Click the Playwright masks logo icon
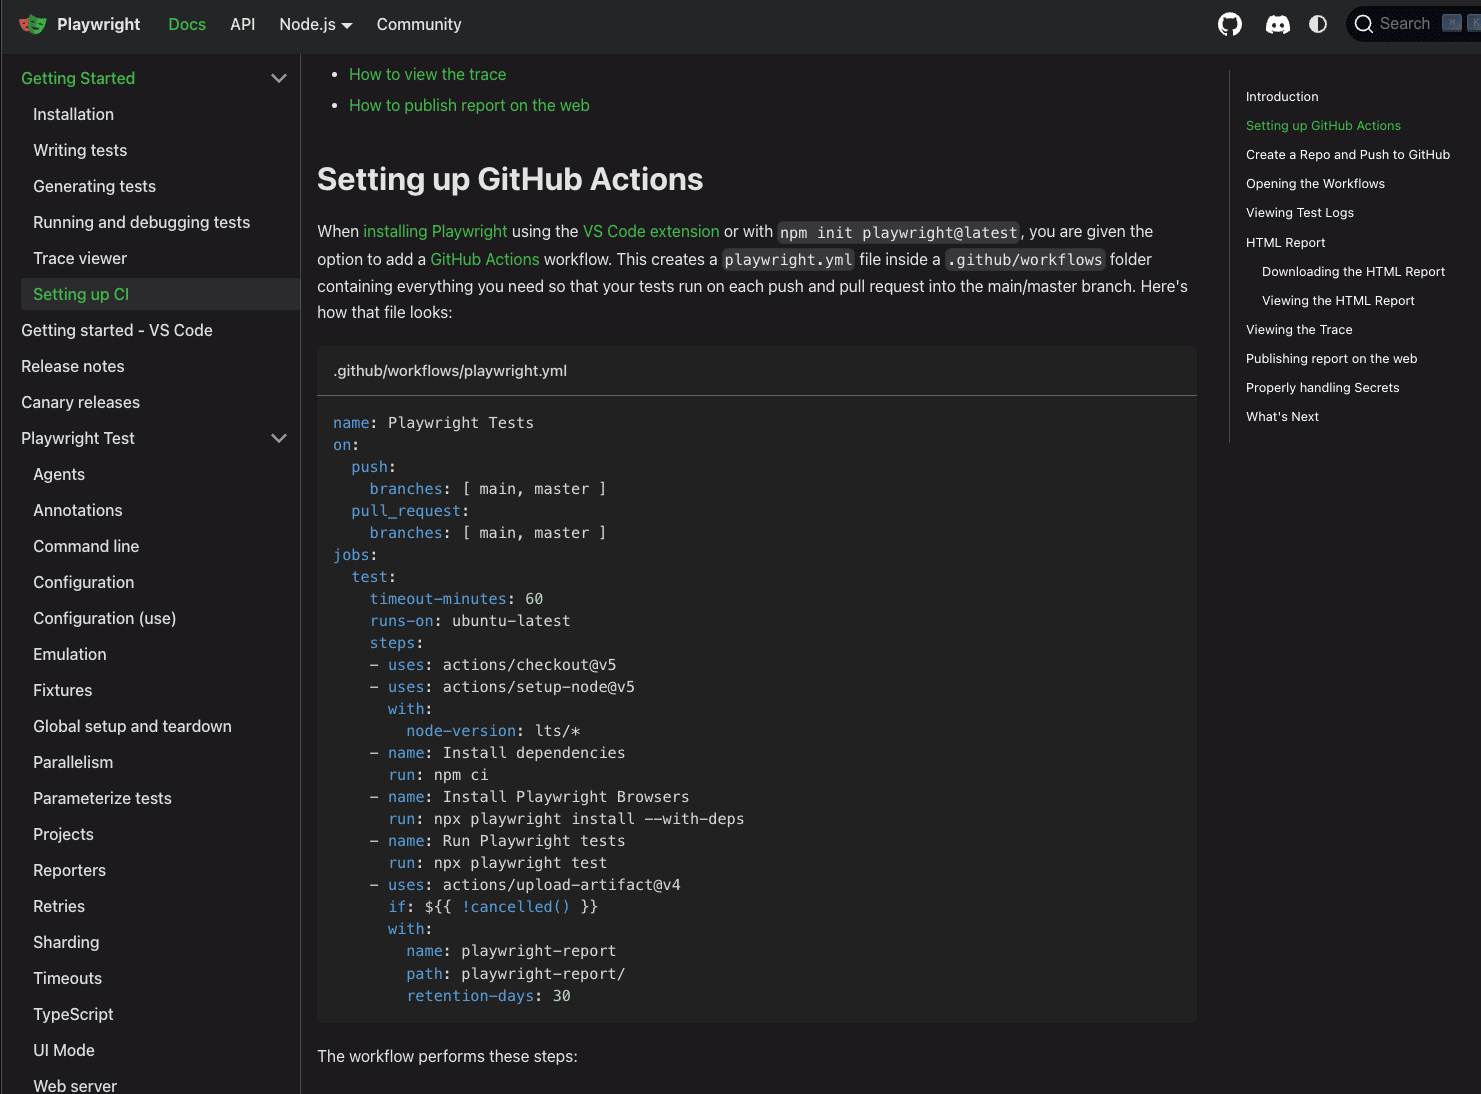Image resolution: width=1481 pixels, height=1094 pixels. (32, 24)
